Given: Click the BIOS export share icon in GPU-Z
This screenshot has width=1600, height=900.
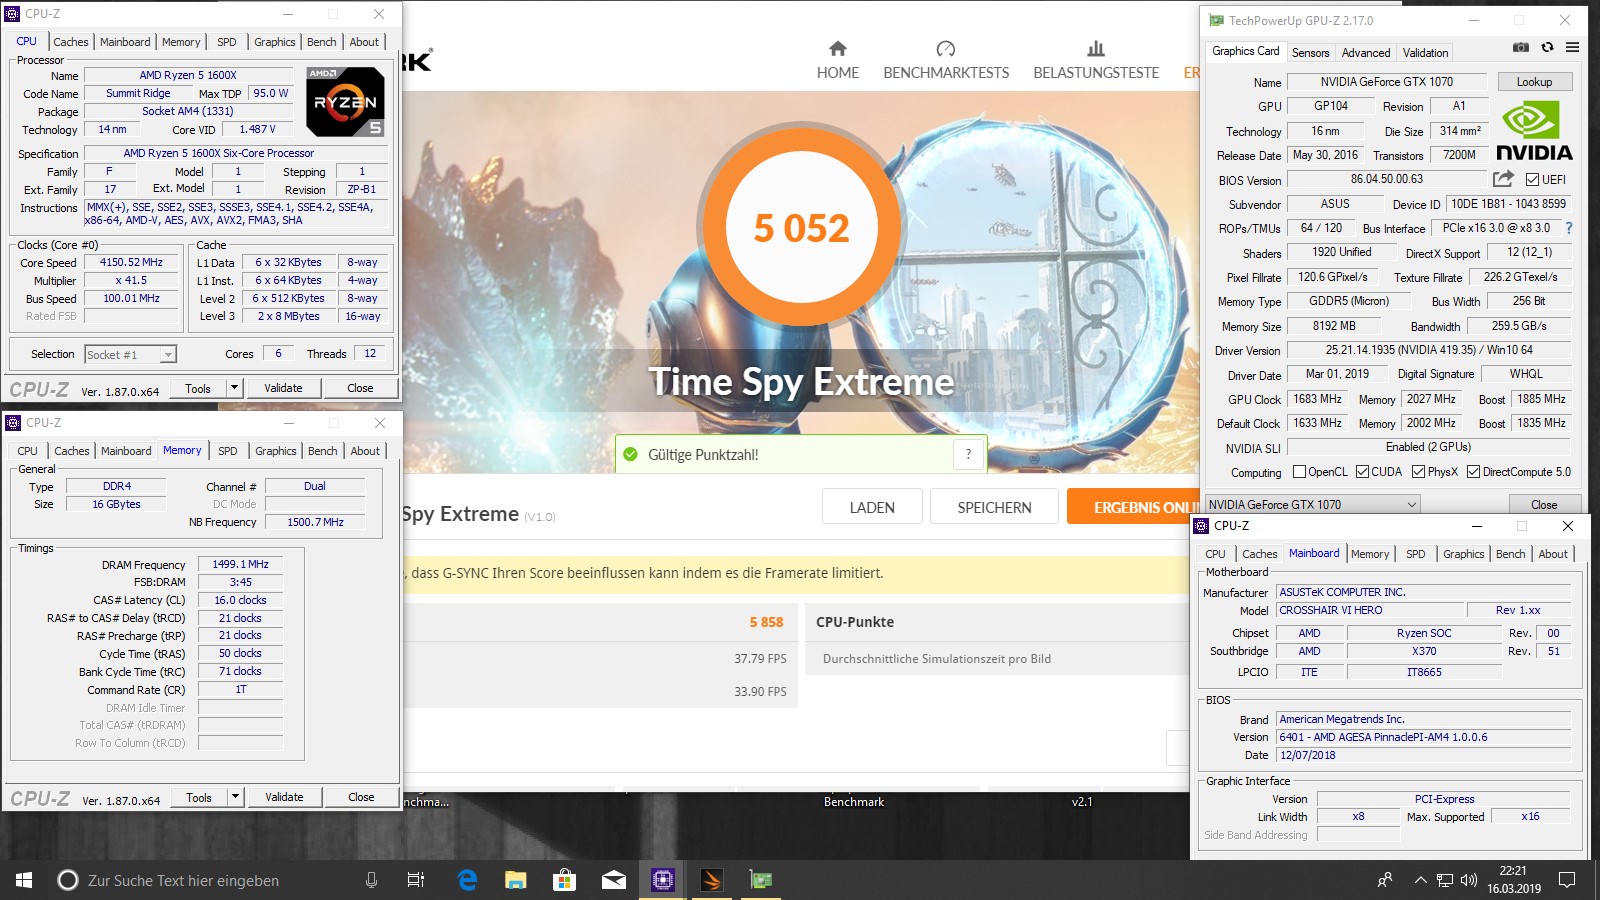Looking at the screenshot, I should [1503, 179].
